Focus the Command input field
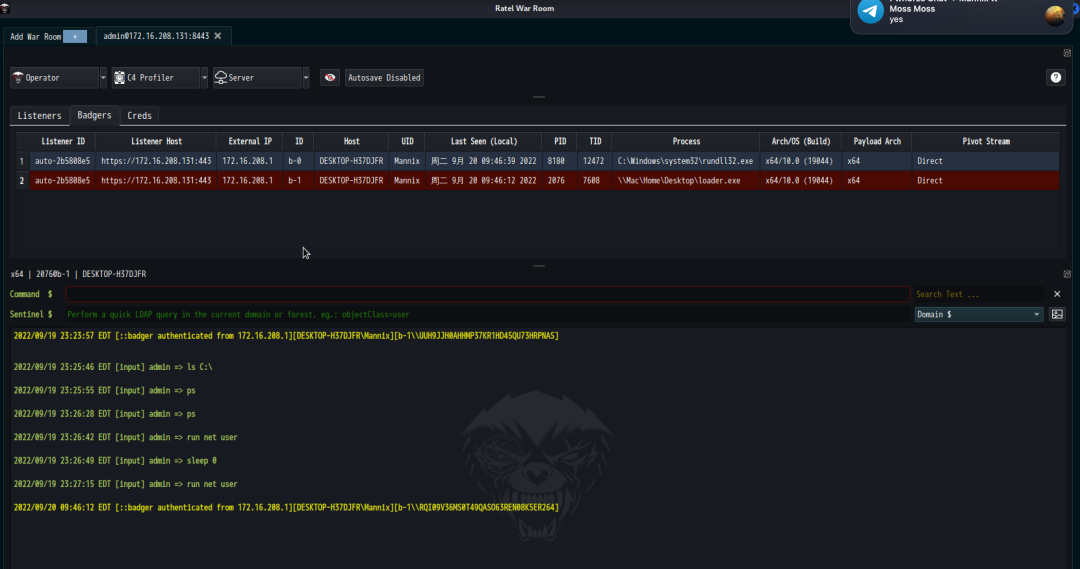The width and height of the screenshot is (1080, 569). [488, 294]
